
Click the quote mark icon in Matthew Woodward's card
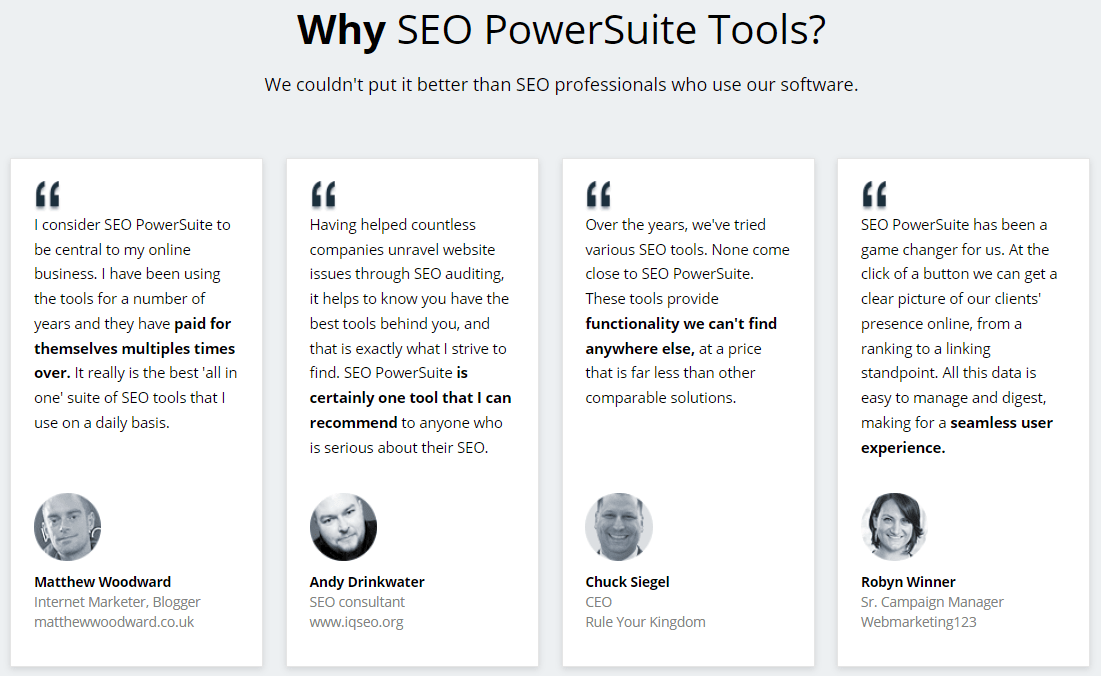[48, 194]
